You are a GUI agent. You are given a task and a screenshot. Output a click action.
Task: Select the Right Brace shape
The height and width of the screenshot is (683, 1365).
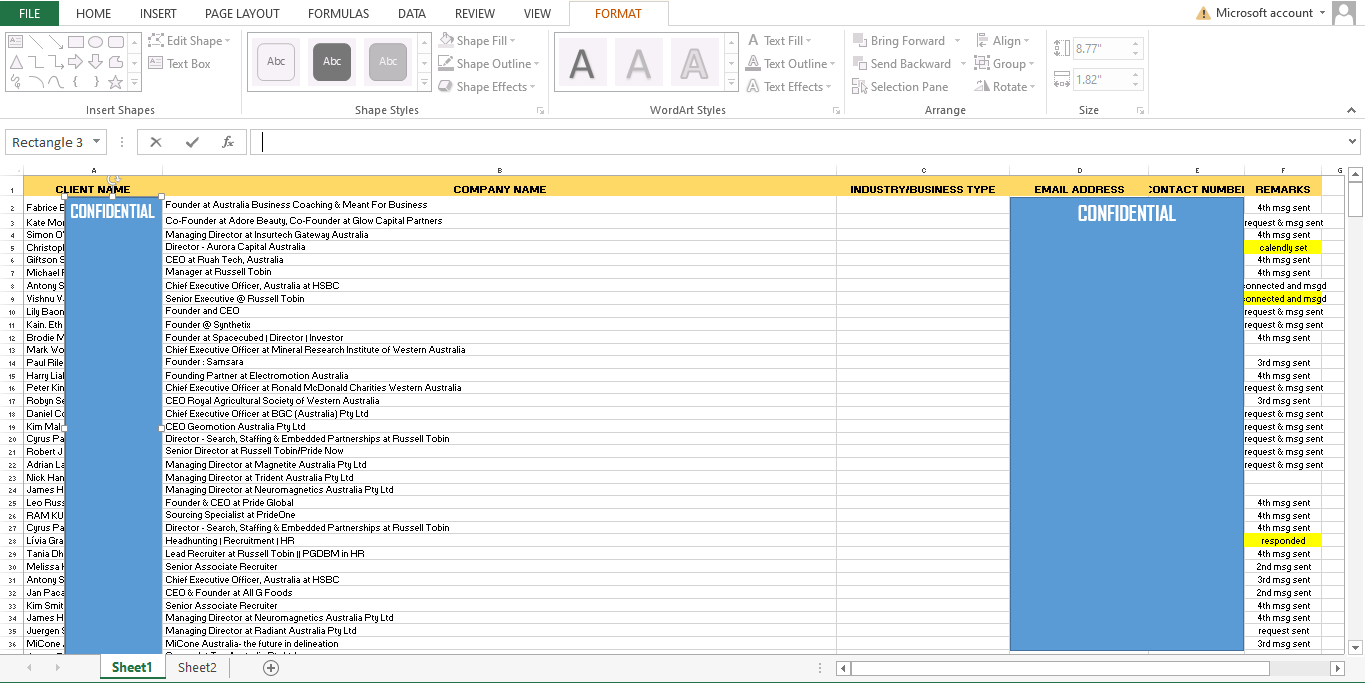[96, 82]
